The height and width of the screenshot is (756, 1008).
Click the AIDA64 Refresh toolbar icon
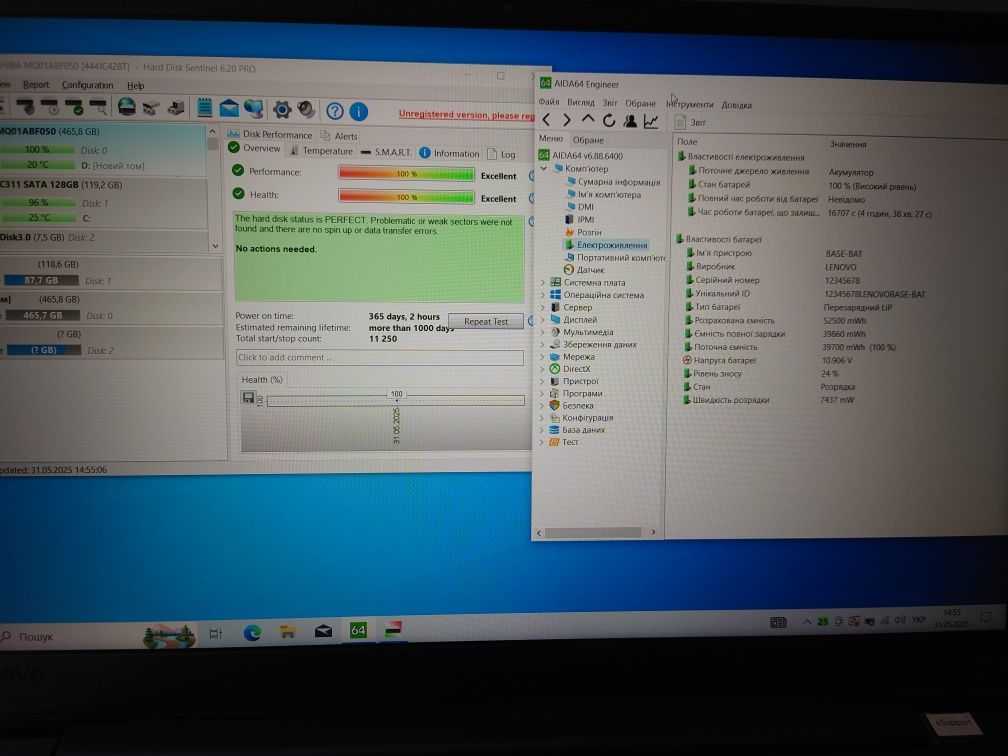pos(608,120)
